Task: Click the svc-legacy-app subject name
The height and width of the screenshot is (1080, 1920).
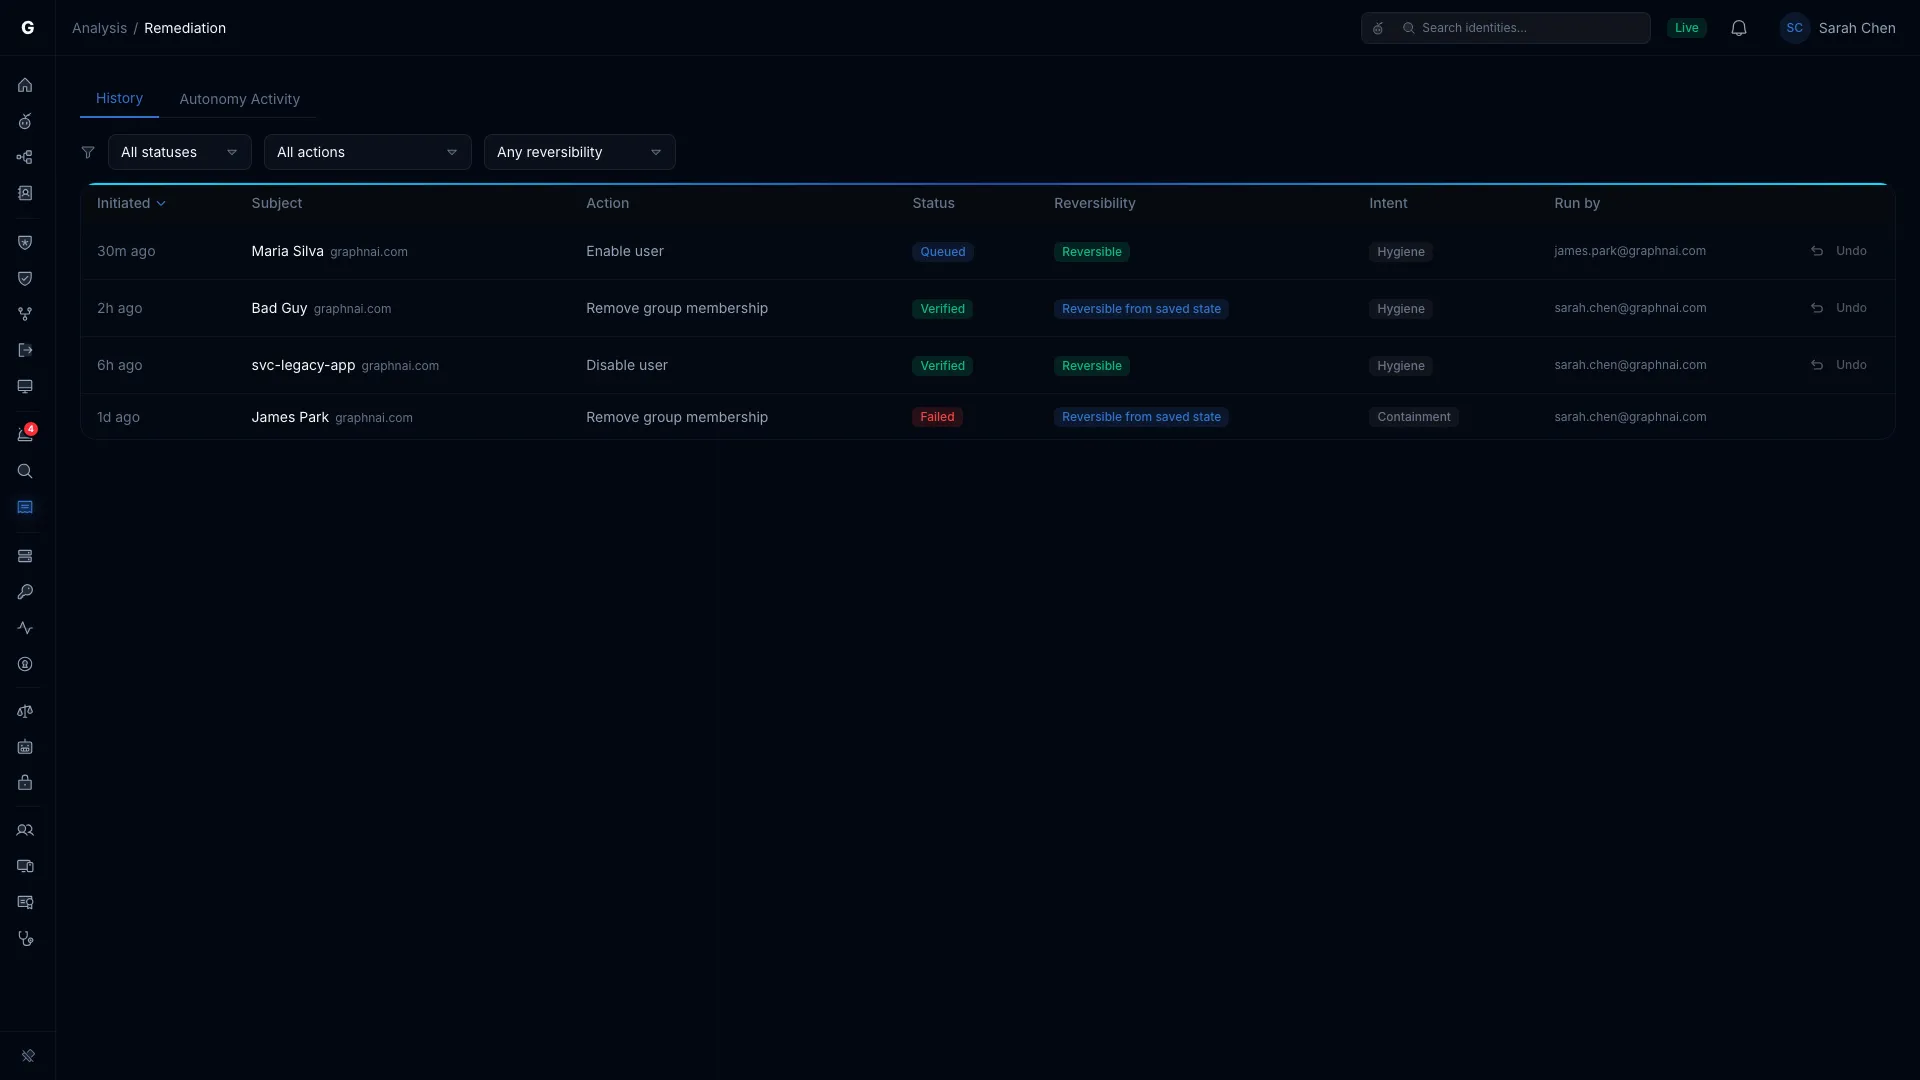Action: 303,365
